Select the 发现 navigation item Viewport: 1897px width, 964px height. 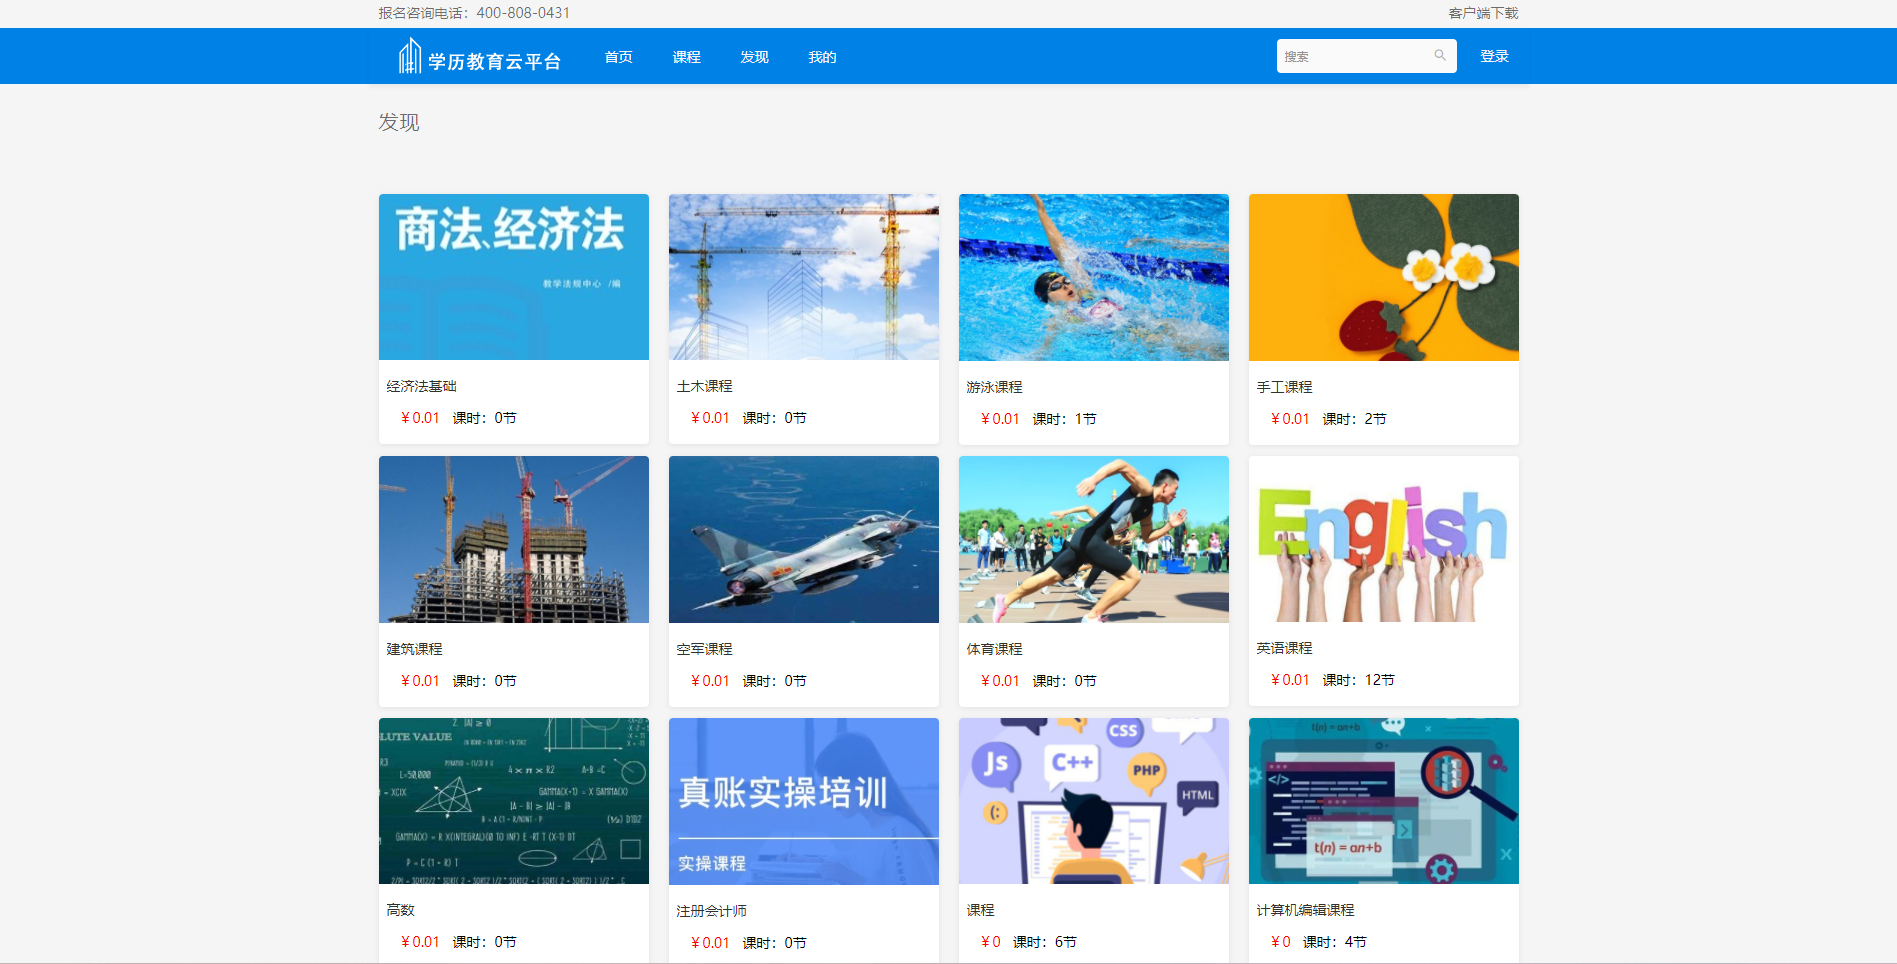click(754, 57)
